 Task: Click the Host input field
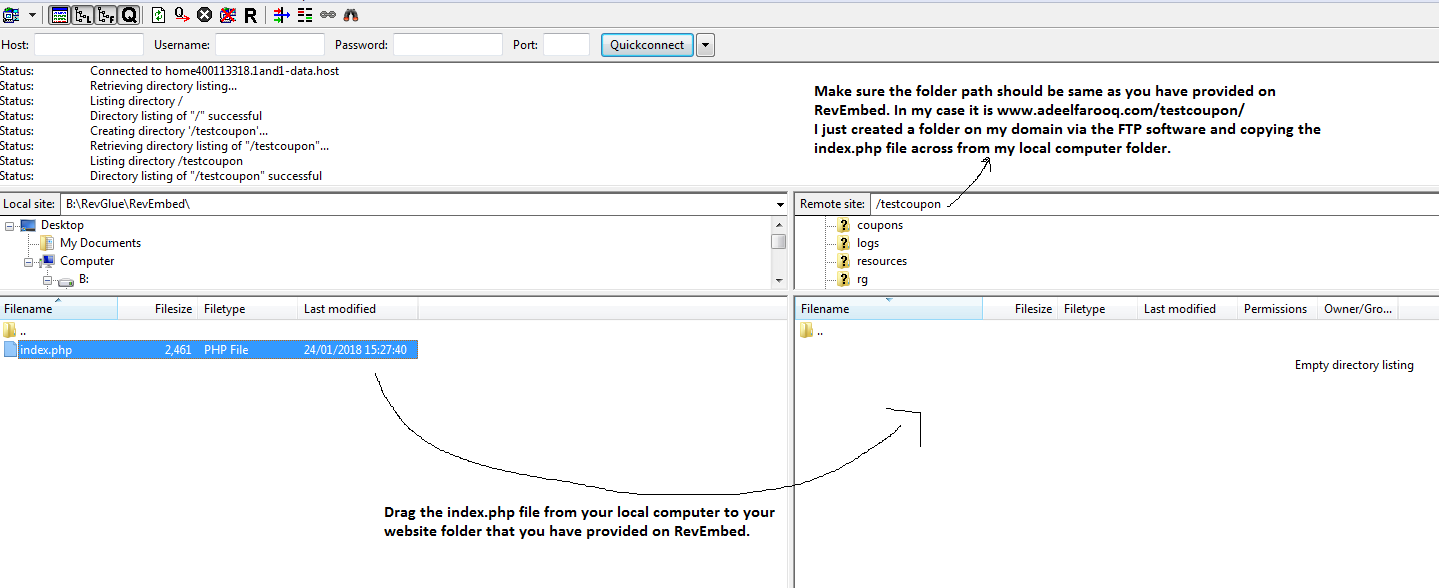pyautogui.click(x=89, y=45)
